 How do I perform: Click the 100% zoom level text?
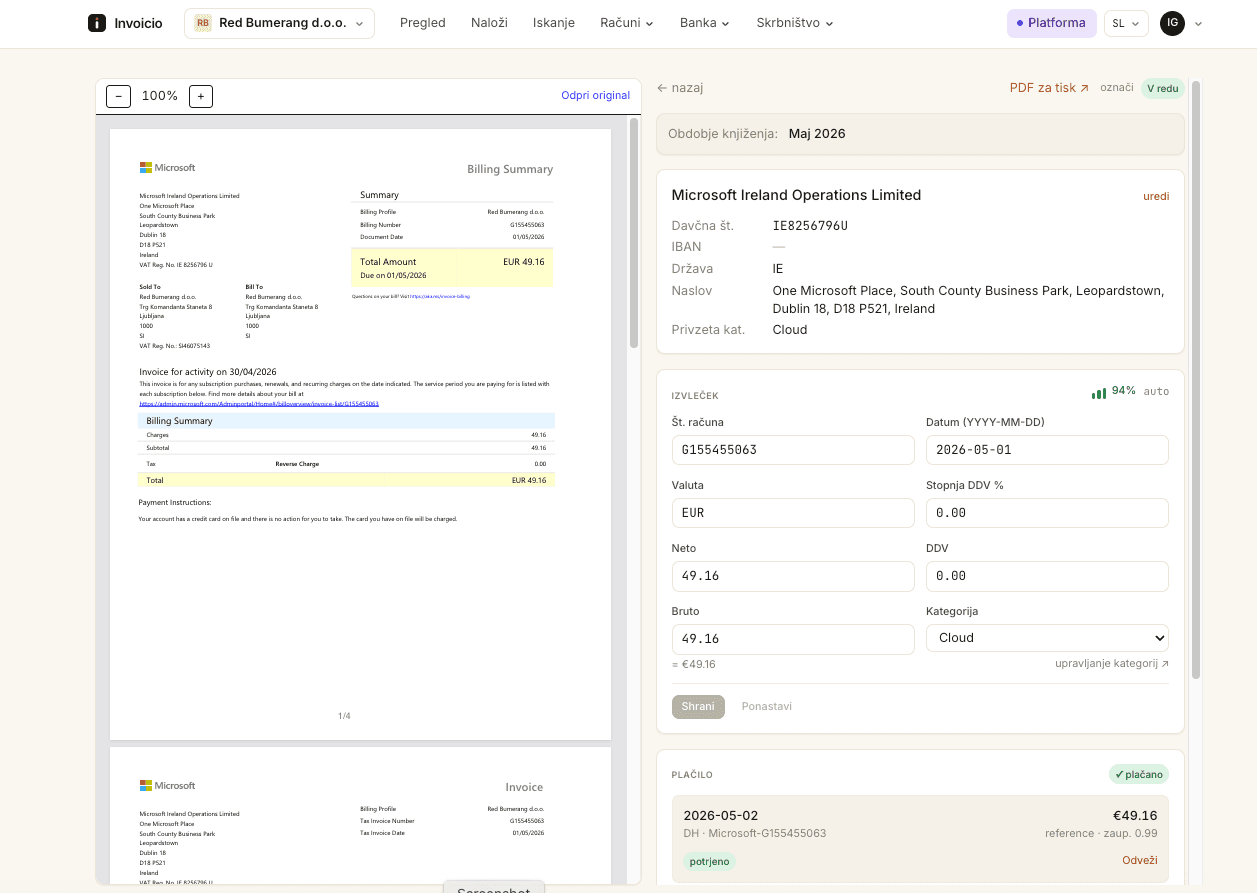click(160, 96)
